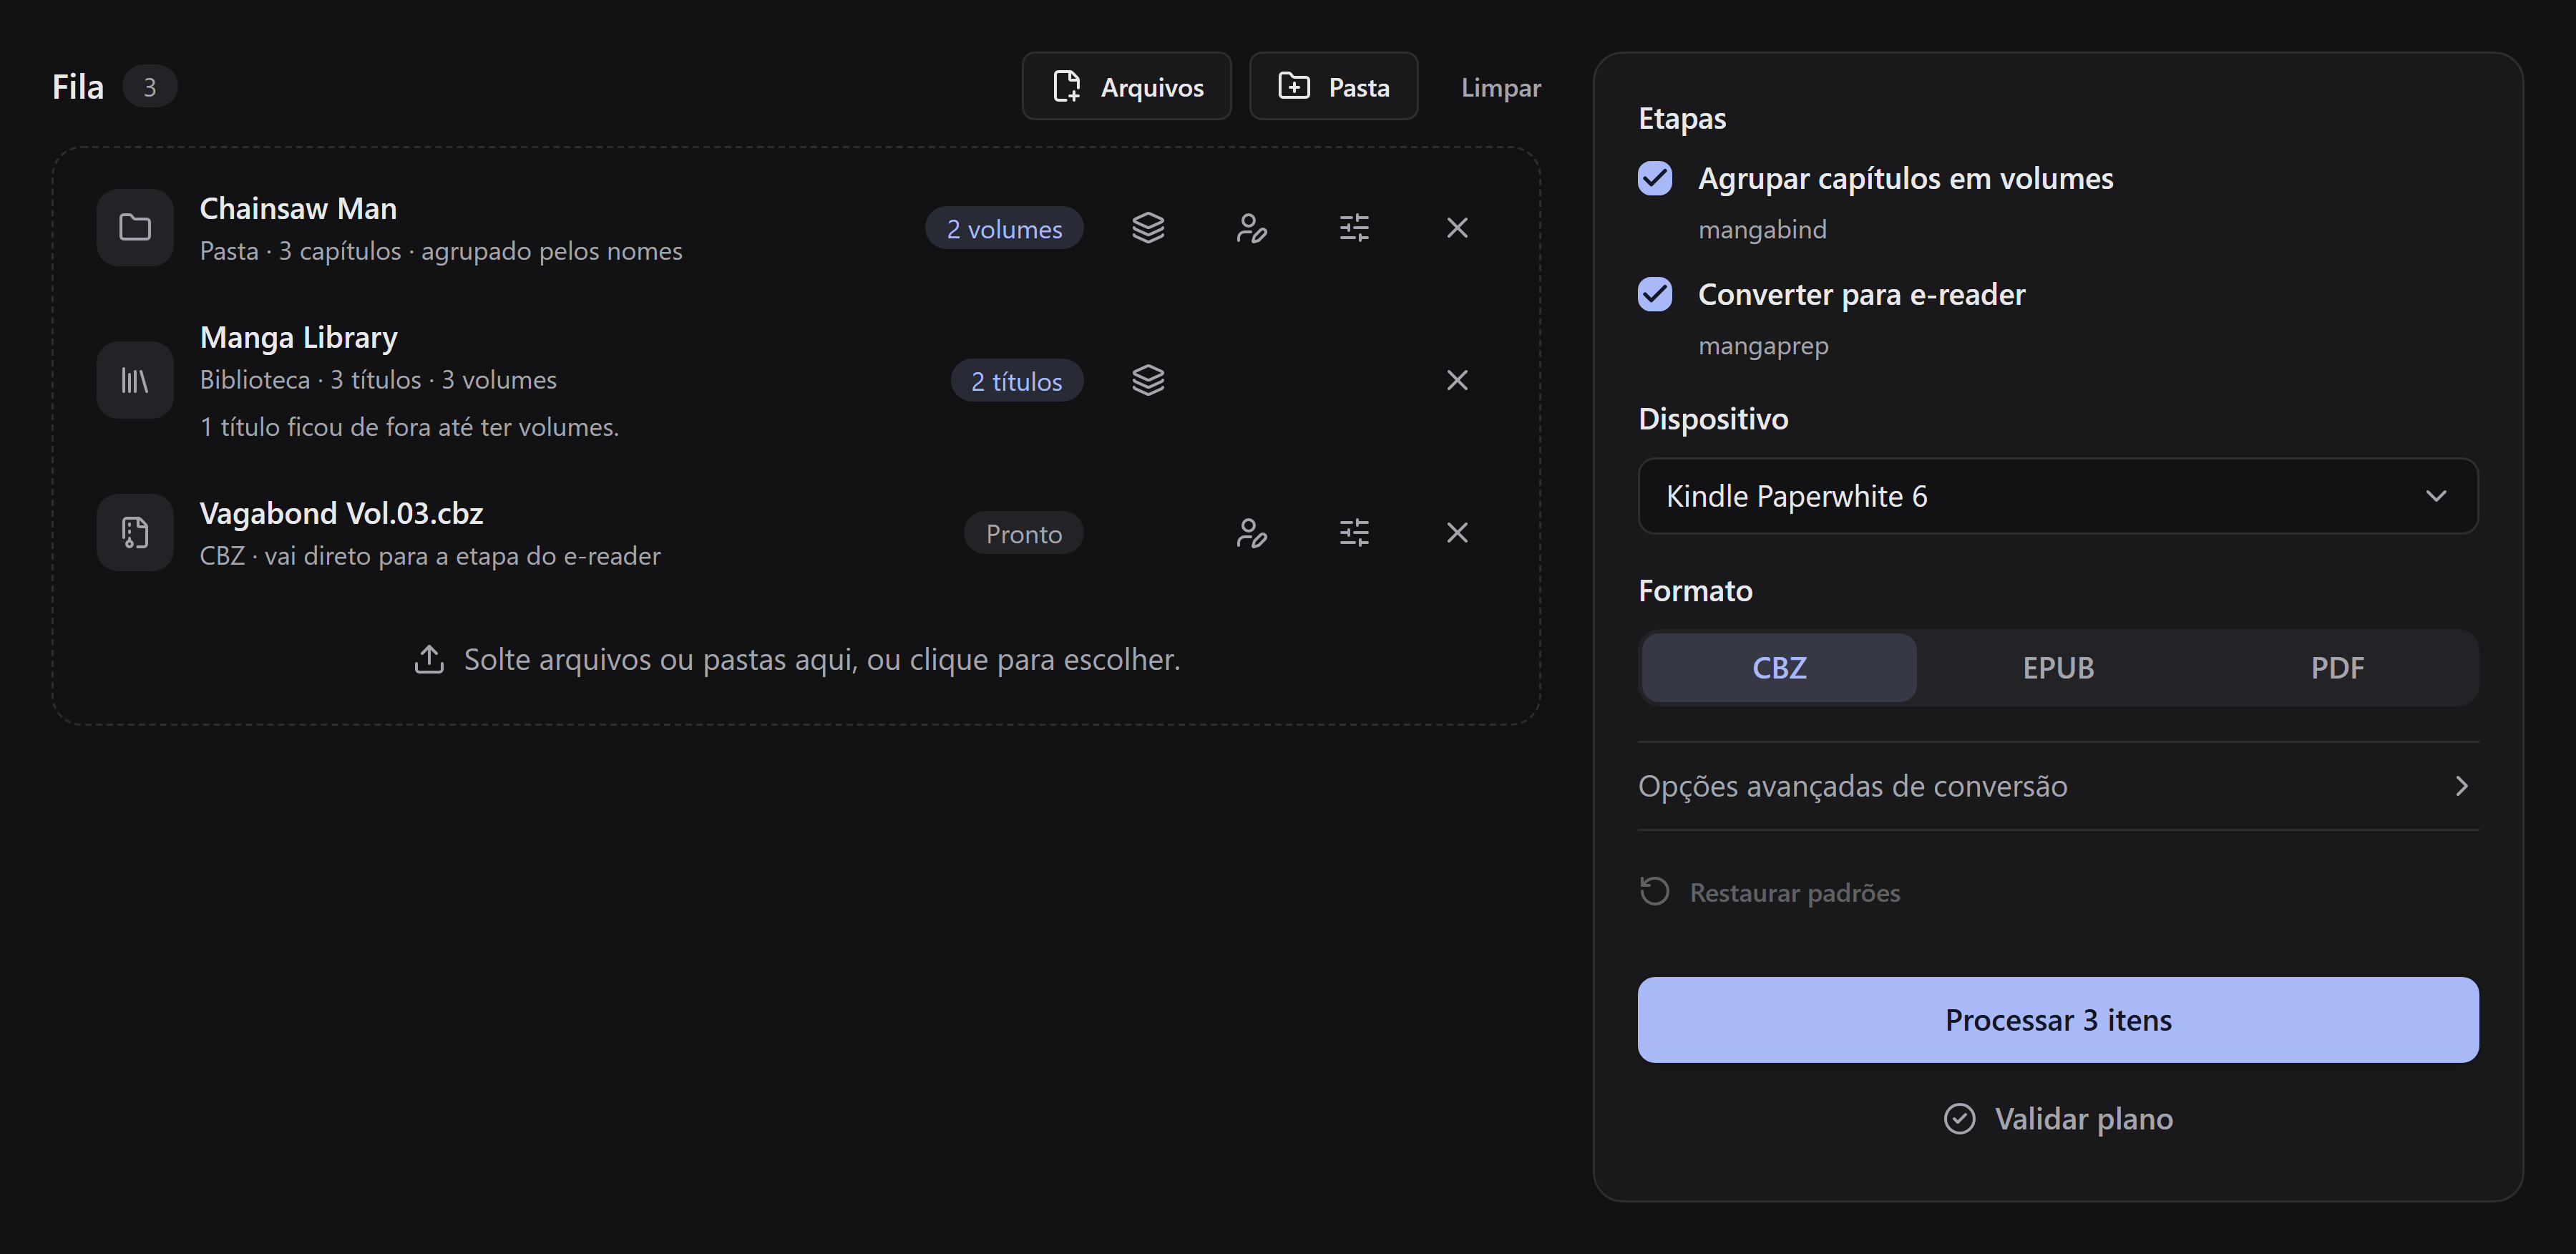Image resolution: width=2576 pixels, height=1254 pixels.
Task: Select the CBZ format tab
Action: pos(1779,667)
